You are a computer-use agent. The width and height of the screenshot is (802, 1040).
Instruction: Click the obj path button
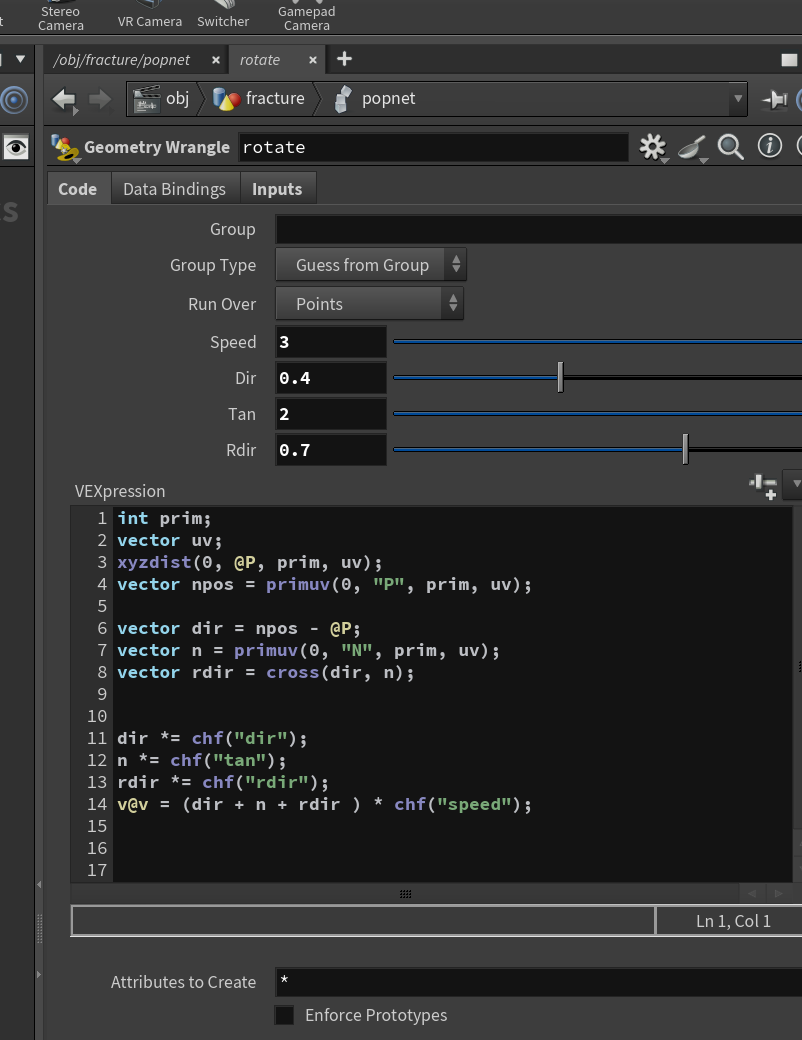[x=162, y=99]
